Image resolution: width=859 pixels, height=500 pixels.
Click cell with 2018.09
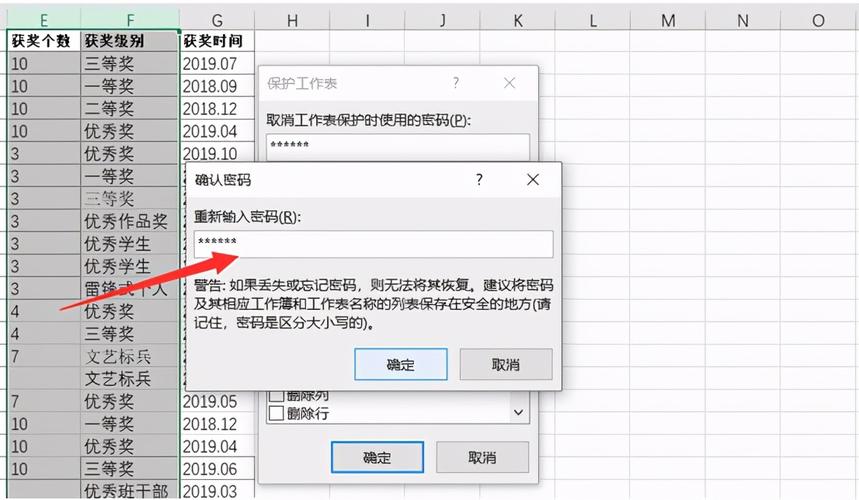coord(217,86)
